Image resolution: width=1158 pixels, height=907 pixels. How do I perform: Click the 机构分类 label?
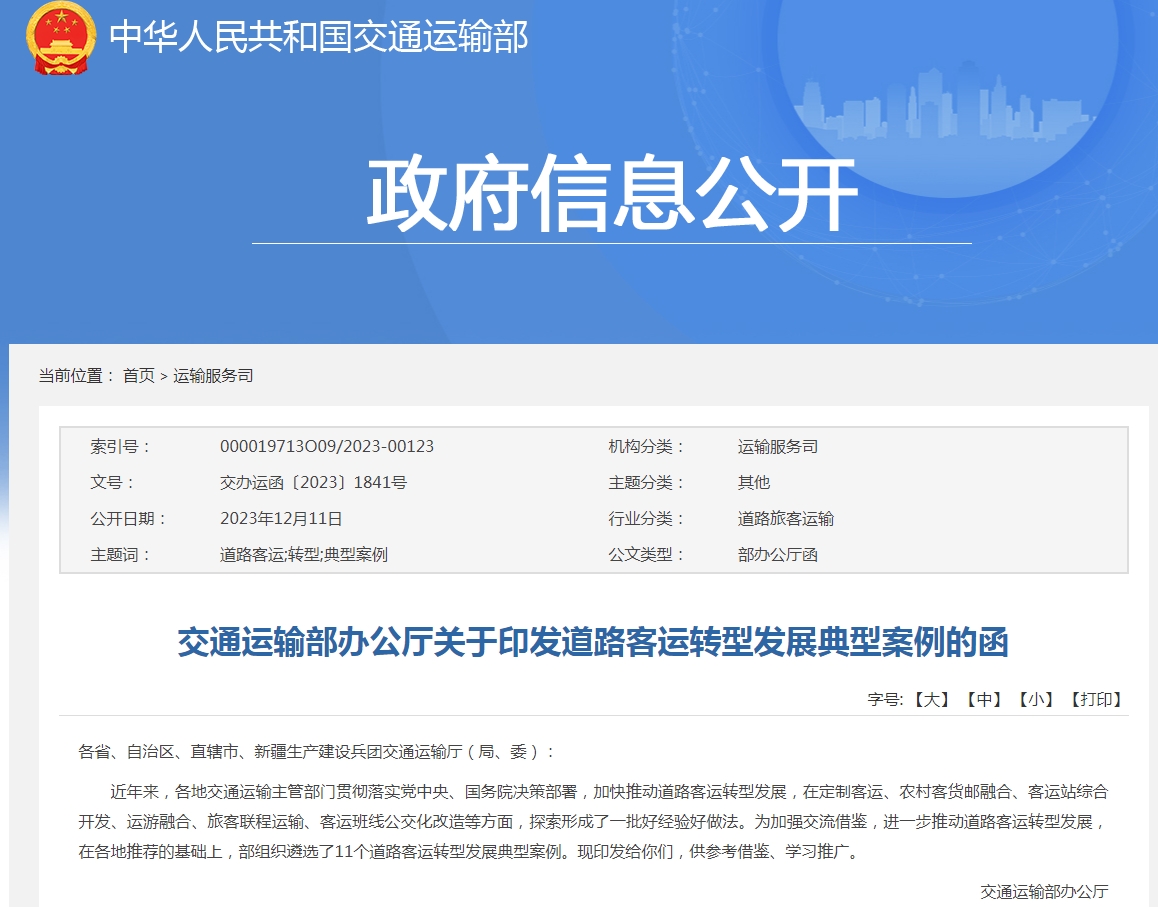(646, 446)
